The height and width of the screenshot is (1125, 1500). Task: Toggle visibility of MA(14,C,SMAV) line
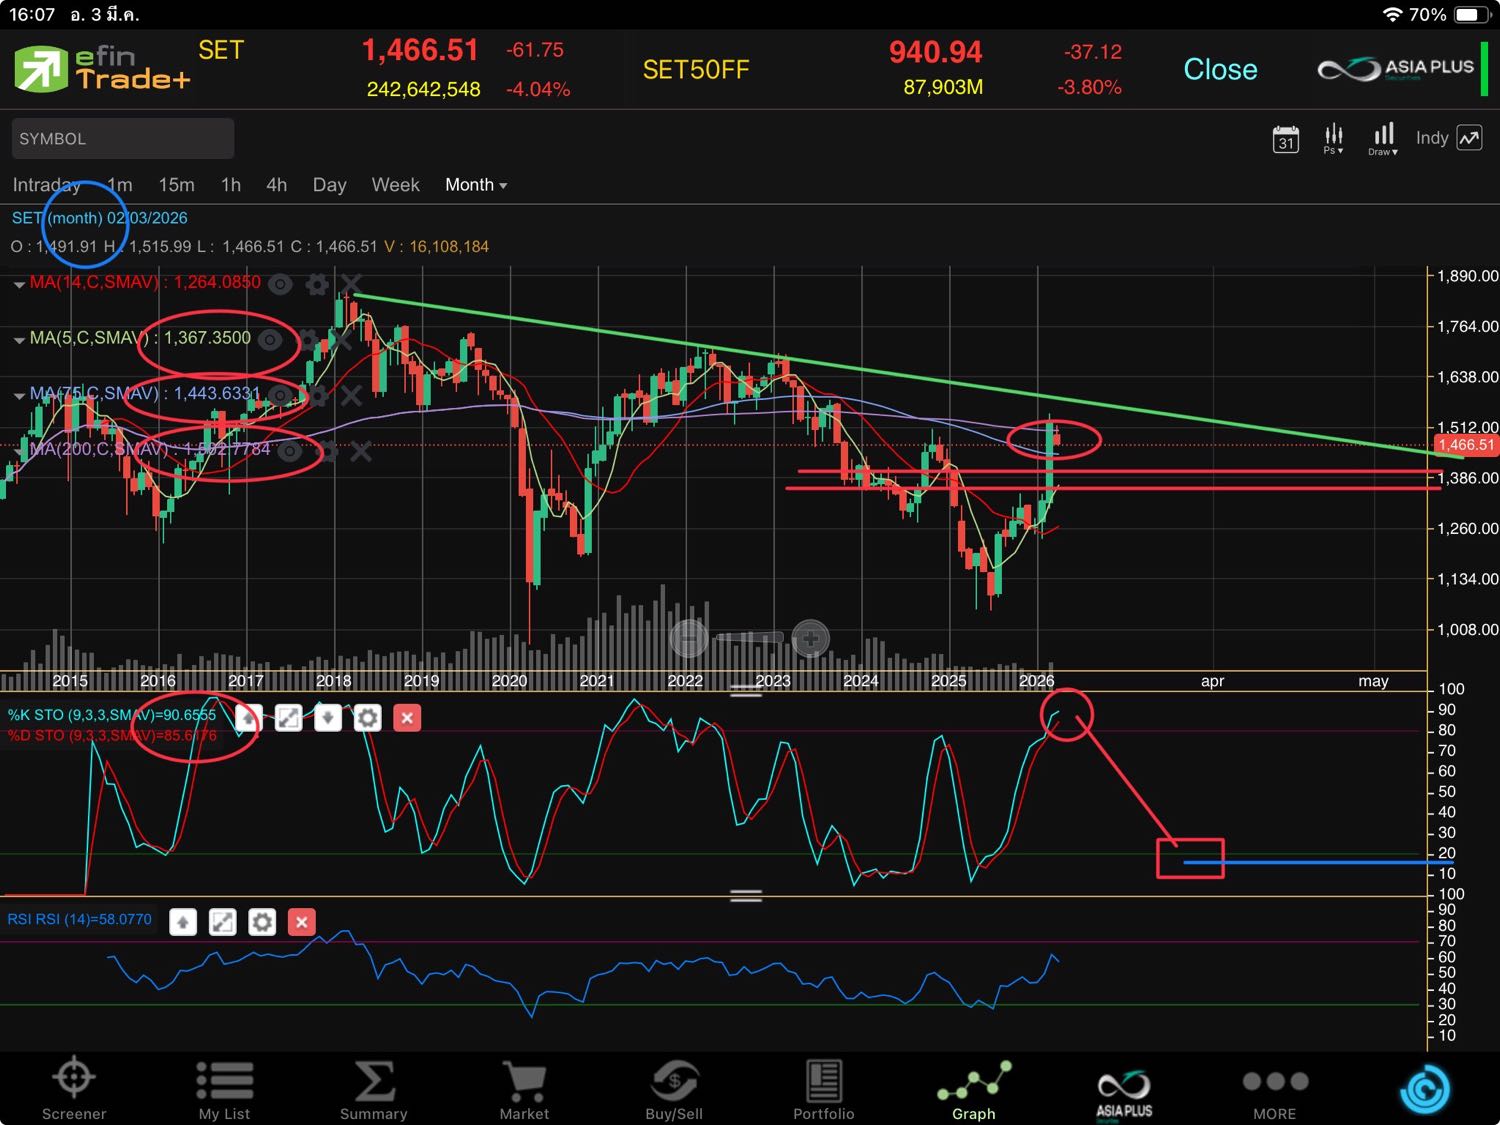[280, 284]
